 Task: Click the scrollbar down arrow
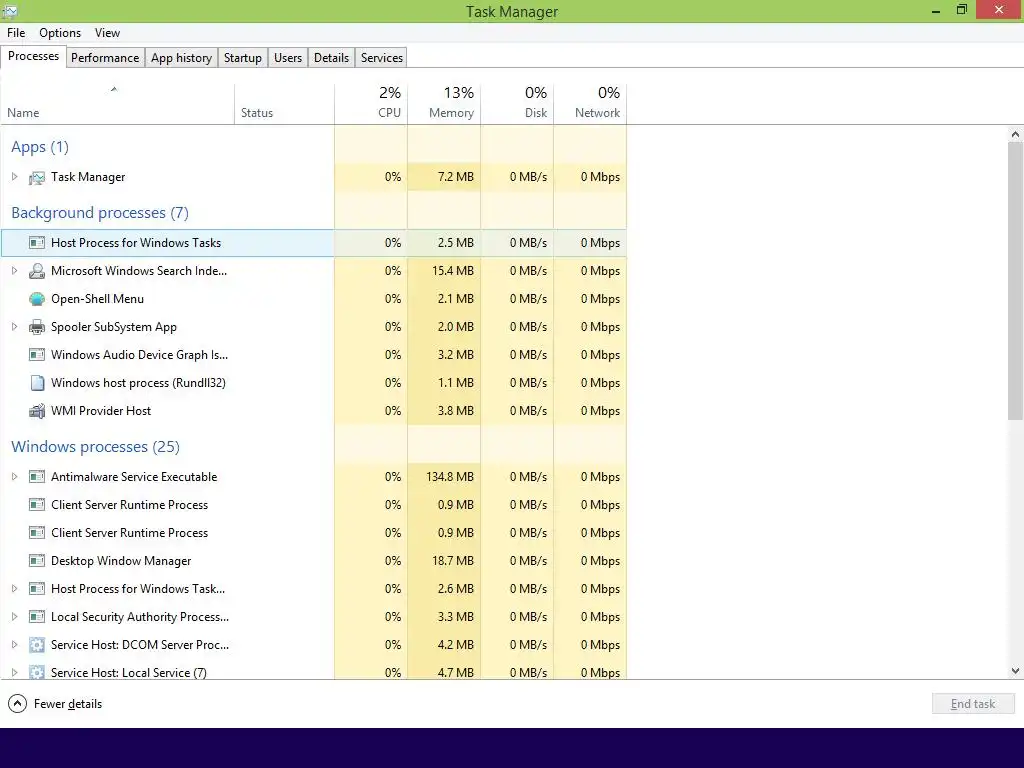(1015, 671)
